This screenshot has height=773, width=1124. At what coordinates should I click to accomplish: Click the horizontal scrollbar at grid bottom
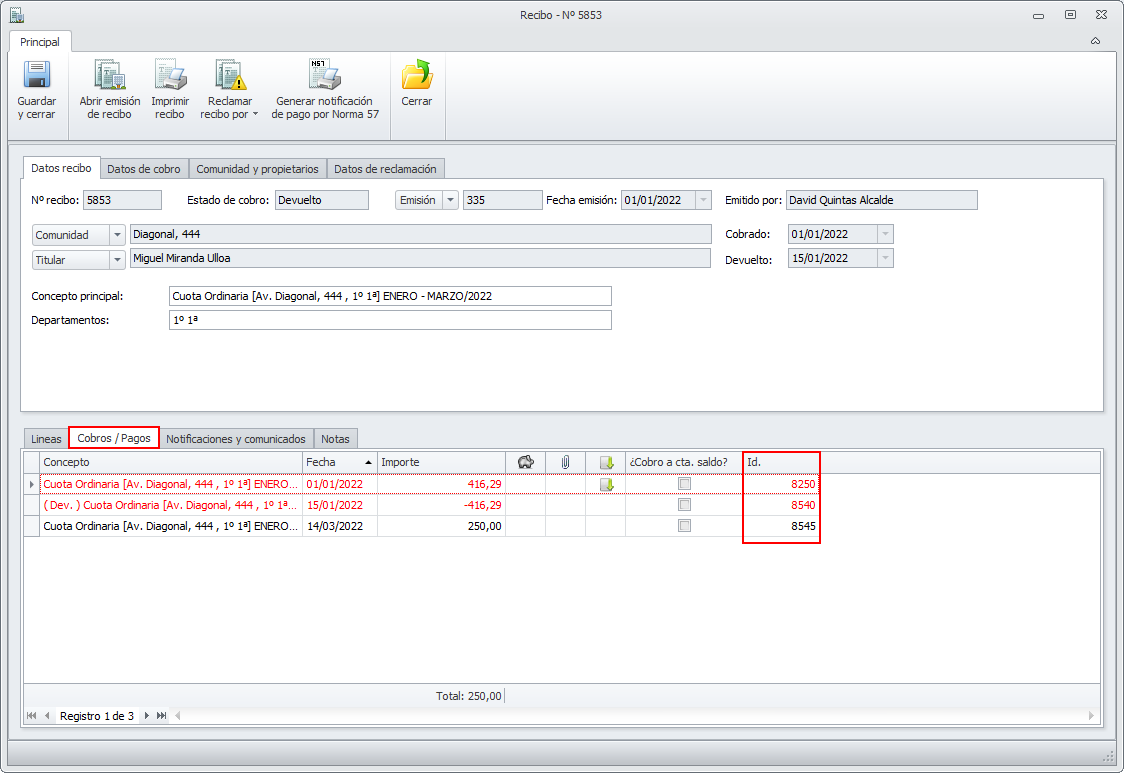[x=630, y=716]
